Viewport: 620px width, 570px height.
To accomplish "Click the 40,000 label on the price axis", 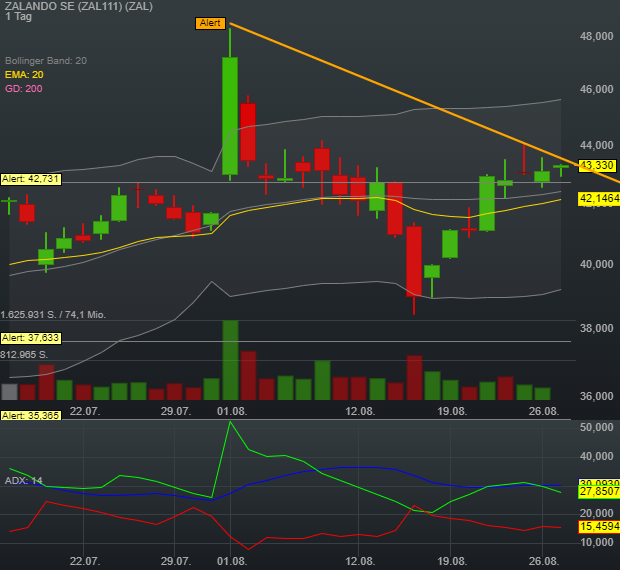I will point(596,264).
